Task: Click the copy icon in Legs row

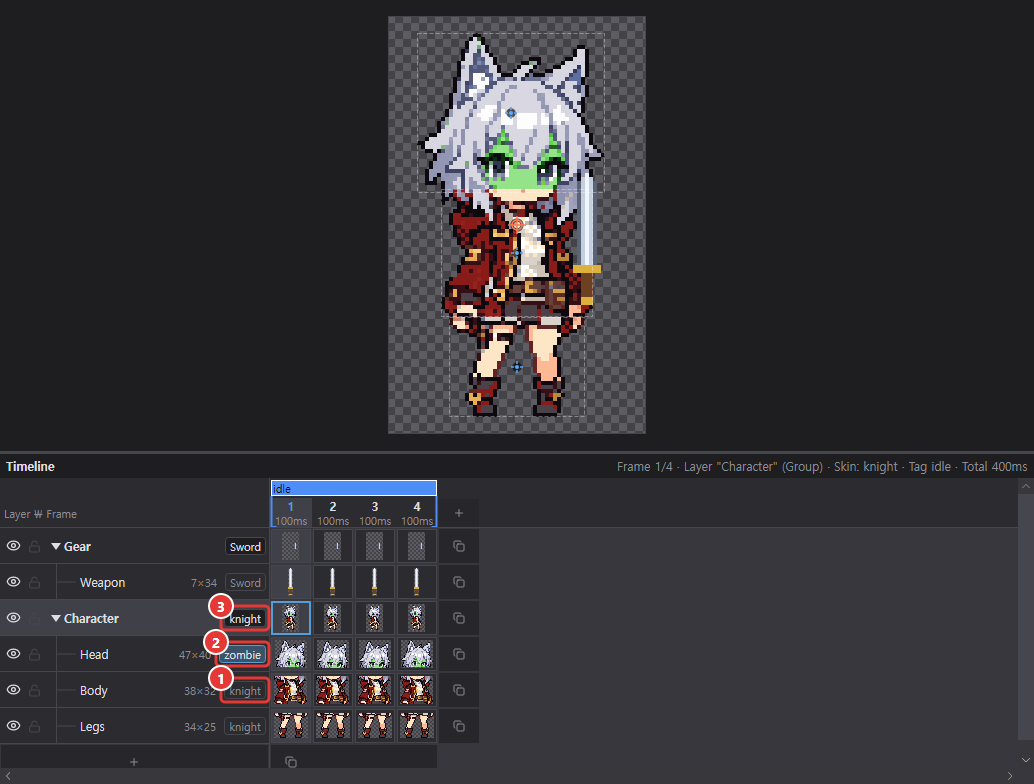Action: tap(459, 726)
